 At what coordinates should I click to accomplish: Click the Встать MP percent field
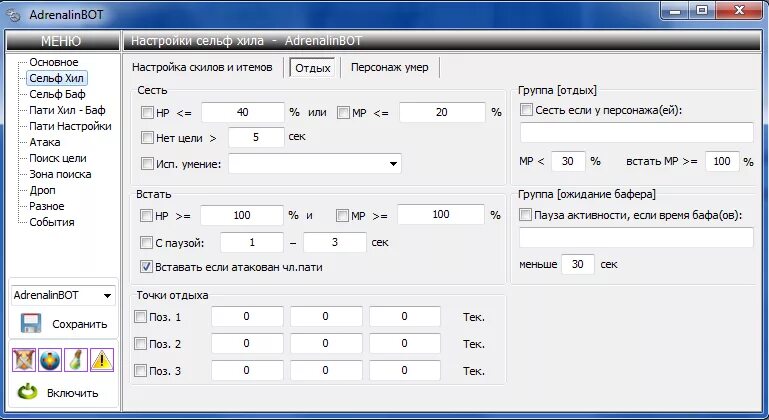[x=441, y=214]
